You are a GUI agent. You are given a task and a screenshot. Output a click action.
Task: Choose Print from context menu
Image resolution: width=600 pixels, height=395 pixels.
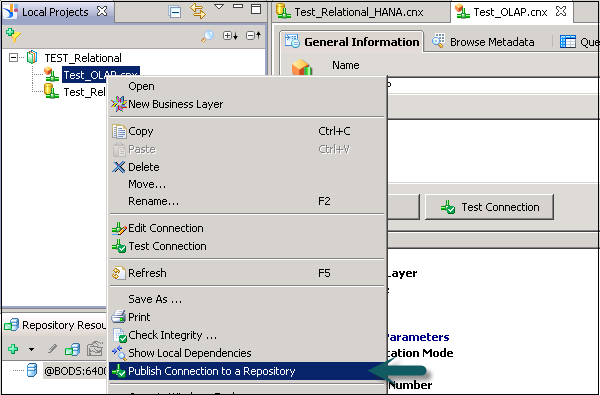[x=247, y=317]
